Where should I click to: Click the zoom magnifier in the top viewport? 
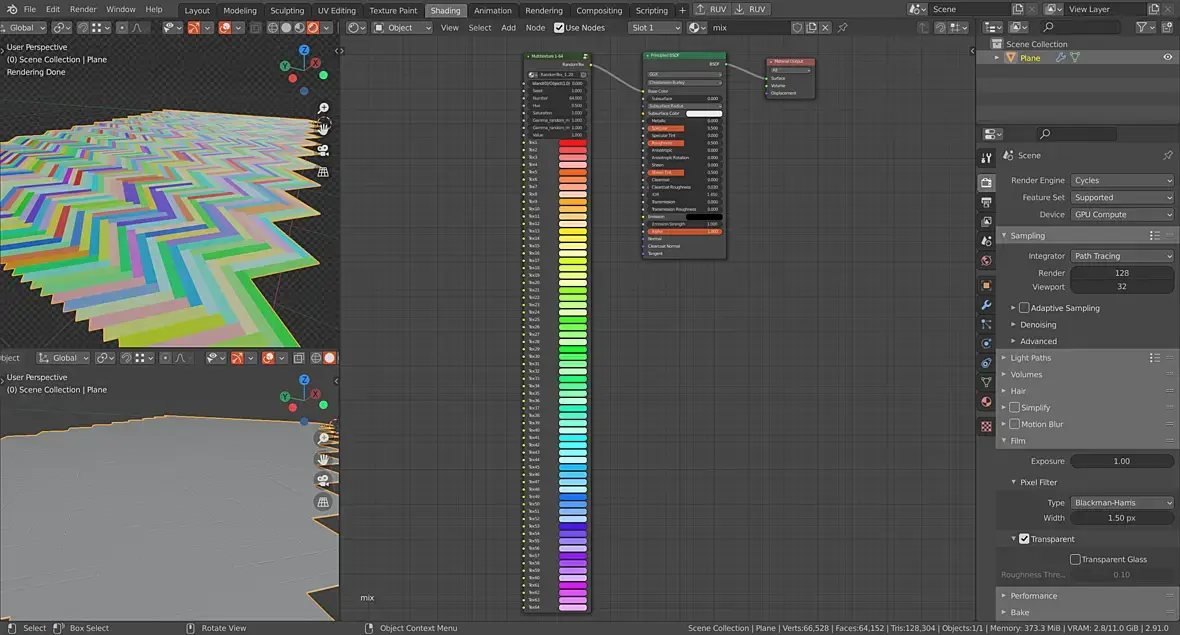(x=324, y=108)
